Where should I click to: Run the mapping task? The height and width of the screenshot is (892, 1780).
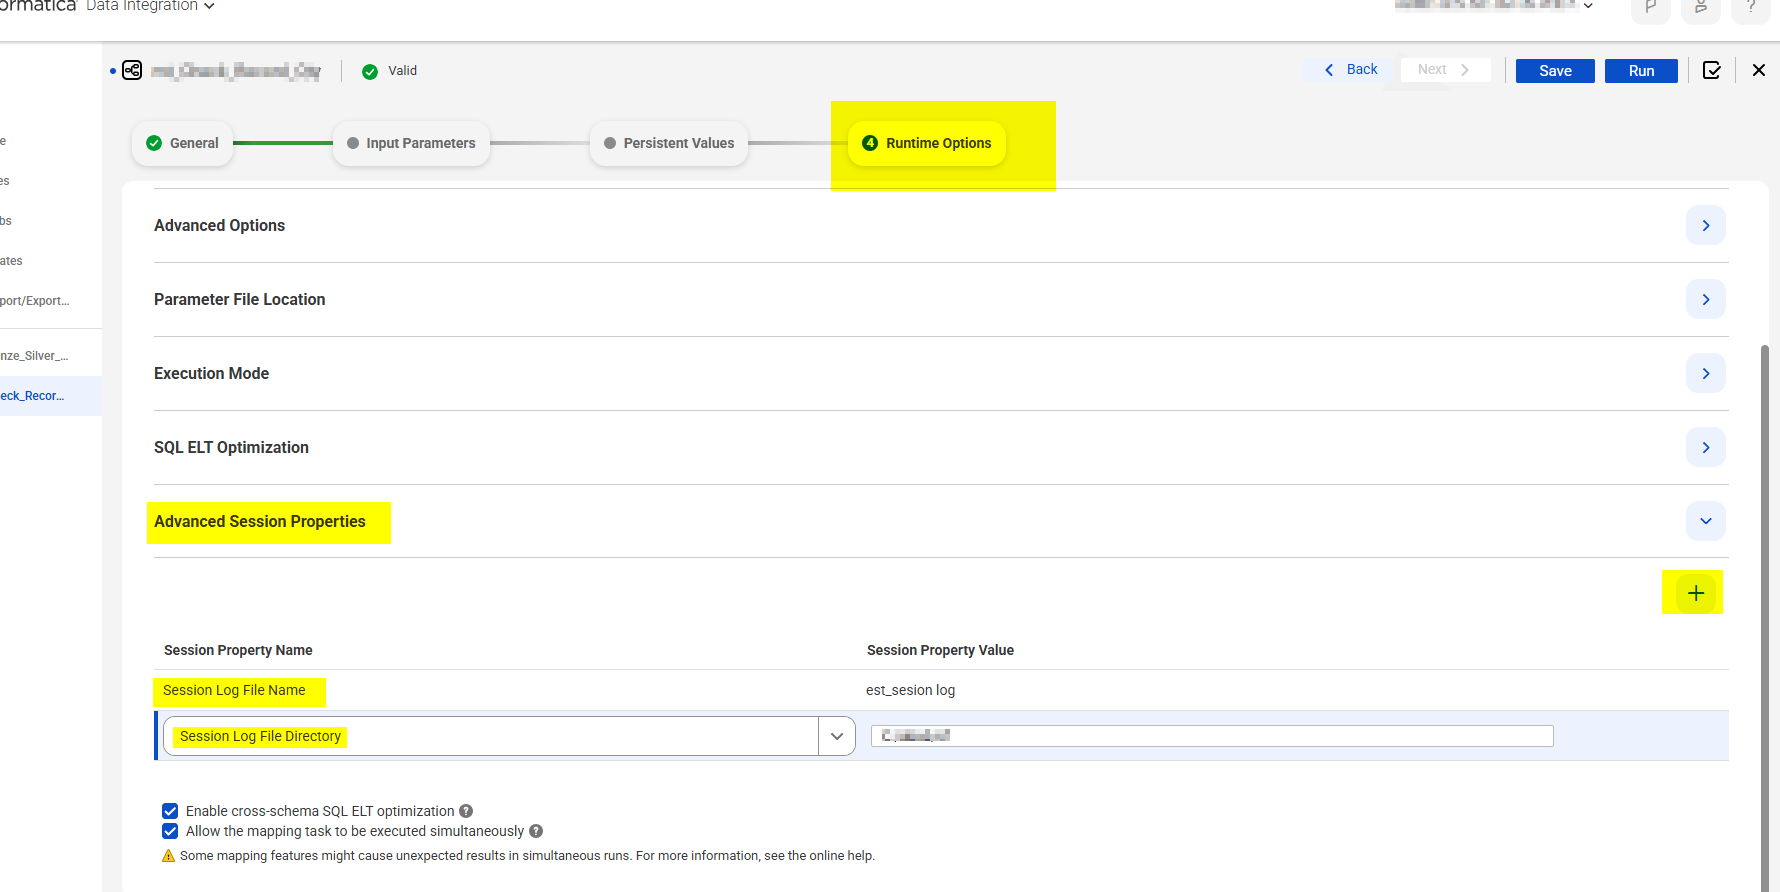pyautogui.click(x=1641, y=71)
